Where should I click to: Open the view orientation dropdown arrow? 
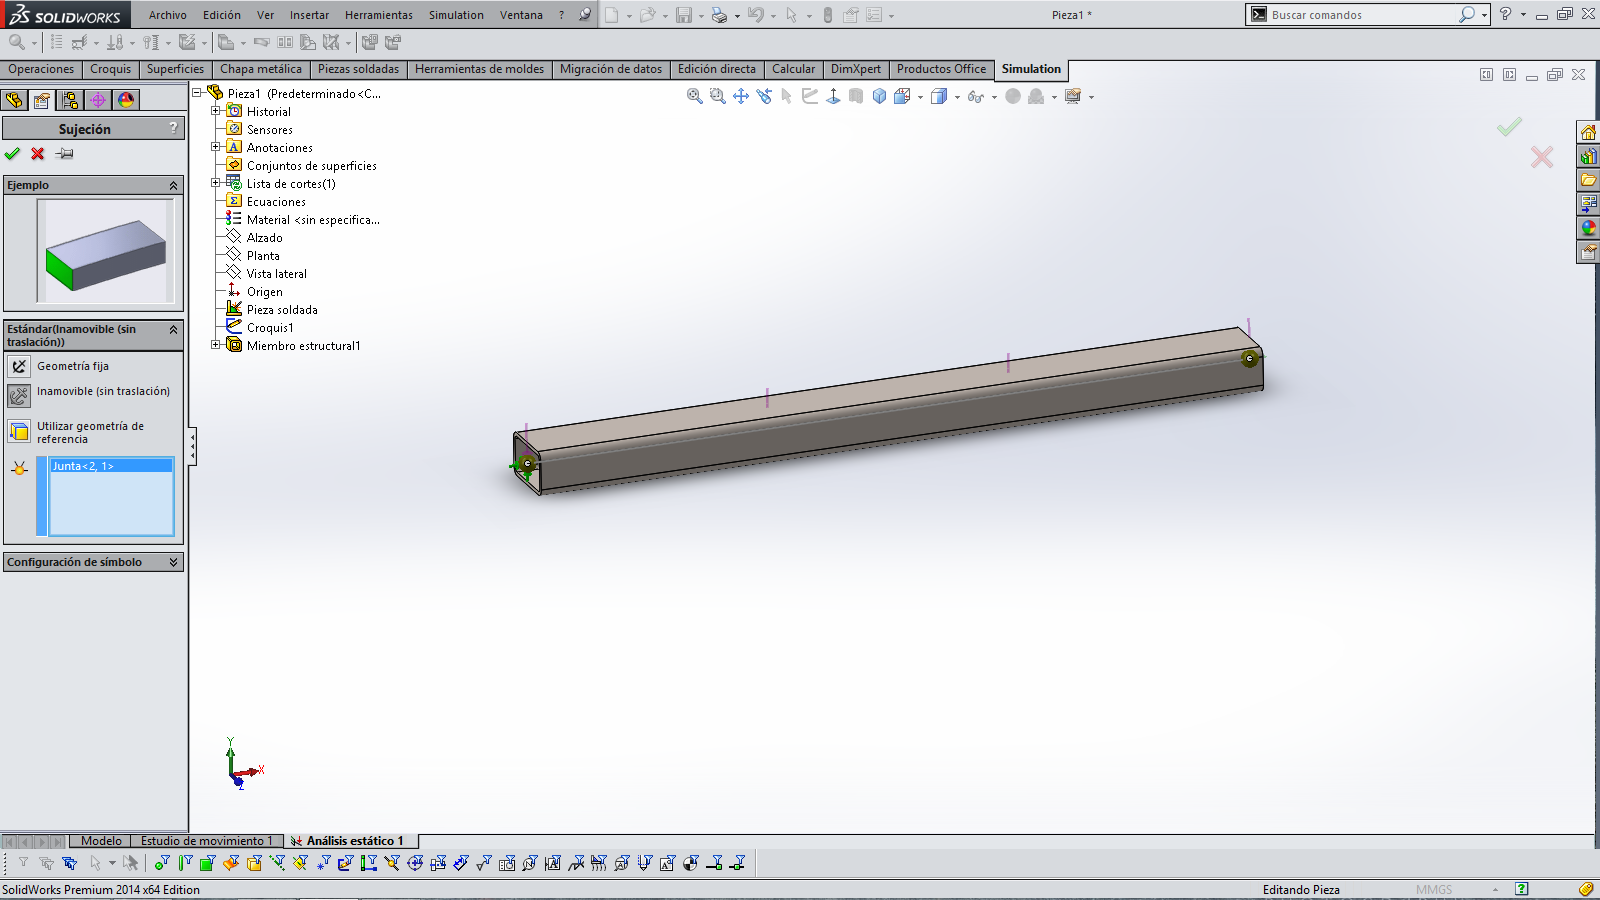tap(920, 98)
